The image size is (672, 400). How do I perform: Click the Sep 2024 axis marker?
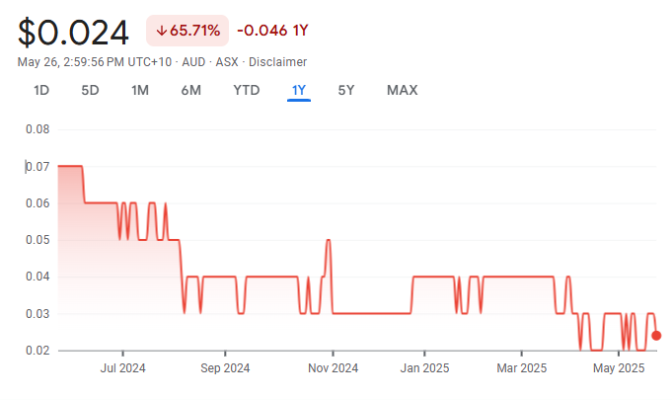coord(225,368)
